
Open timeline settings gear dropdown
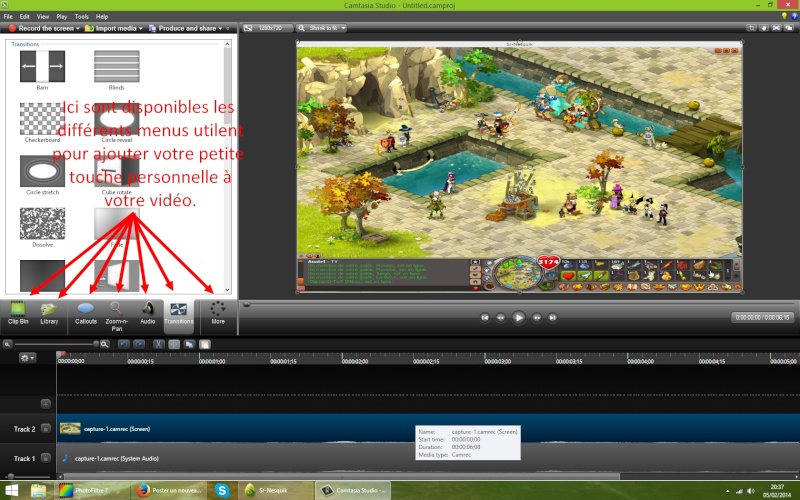(27, 358)
